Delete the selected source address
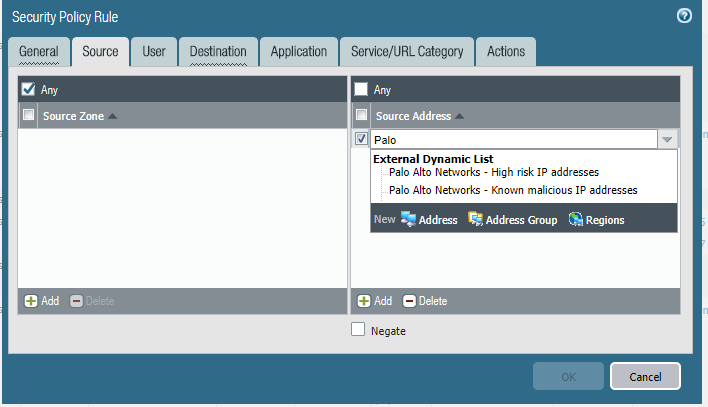The image size is (708, 407). (425, 301)
